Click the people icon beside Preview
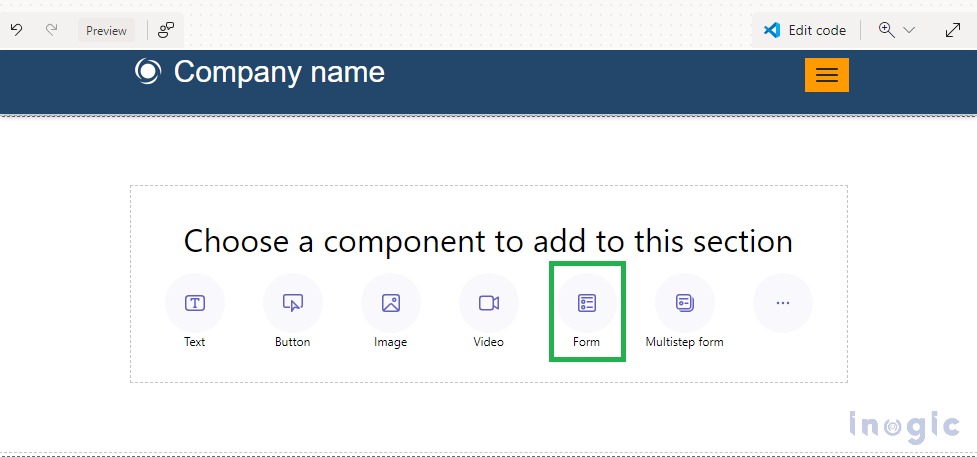 coord(166,30)
